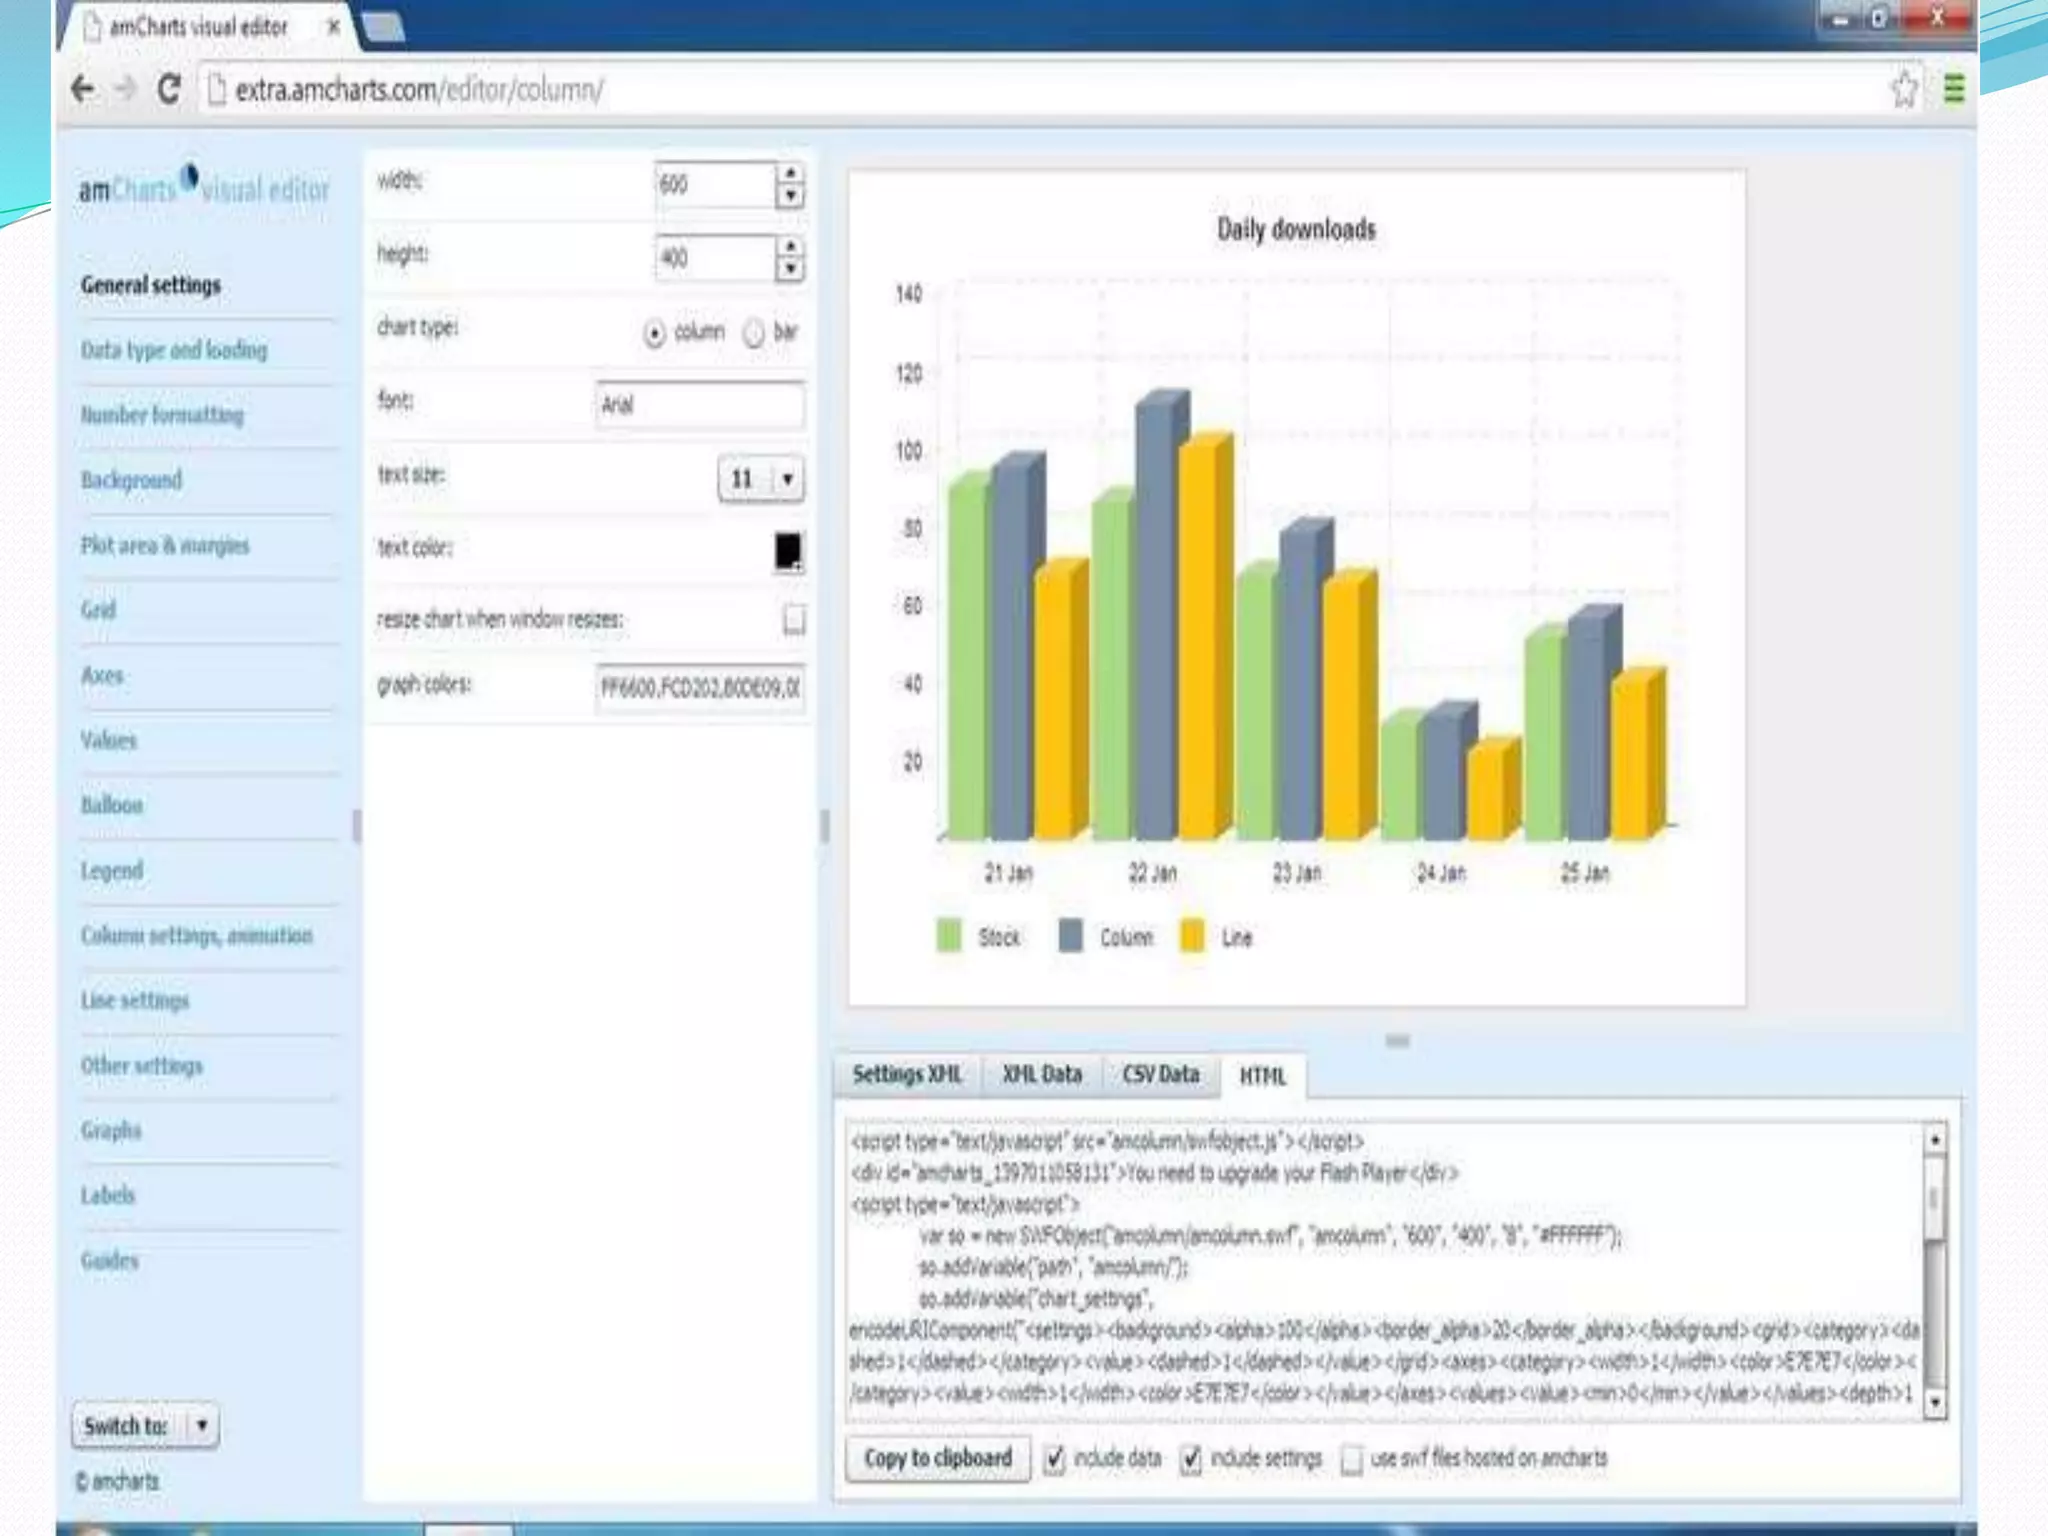Bookmark page with star icon
This screenshot has width=2048, height=1536.
tap(1904, 90)
